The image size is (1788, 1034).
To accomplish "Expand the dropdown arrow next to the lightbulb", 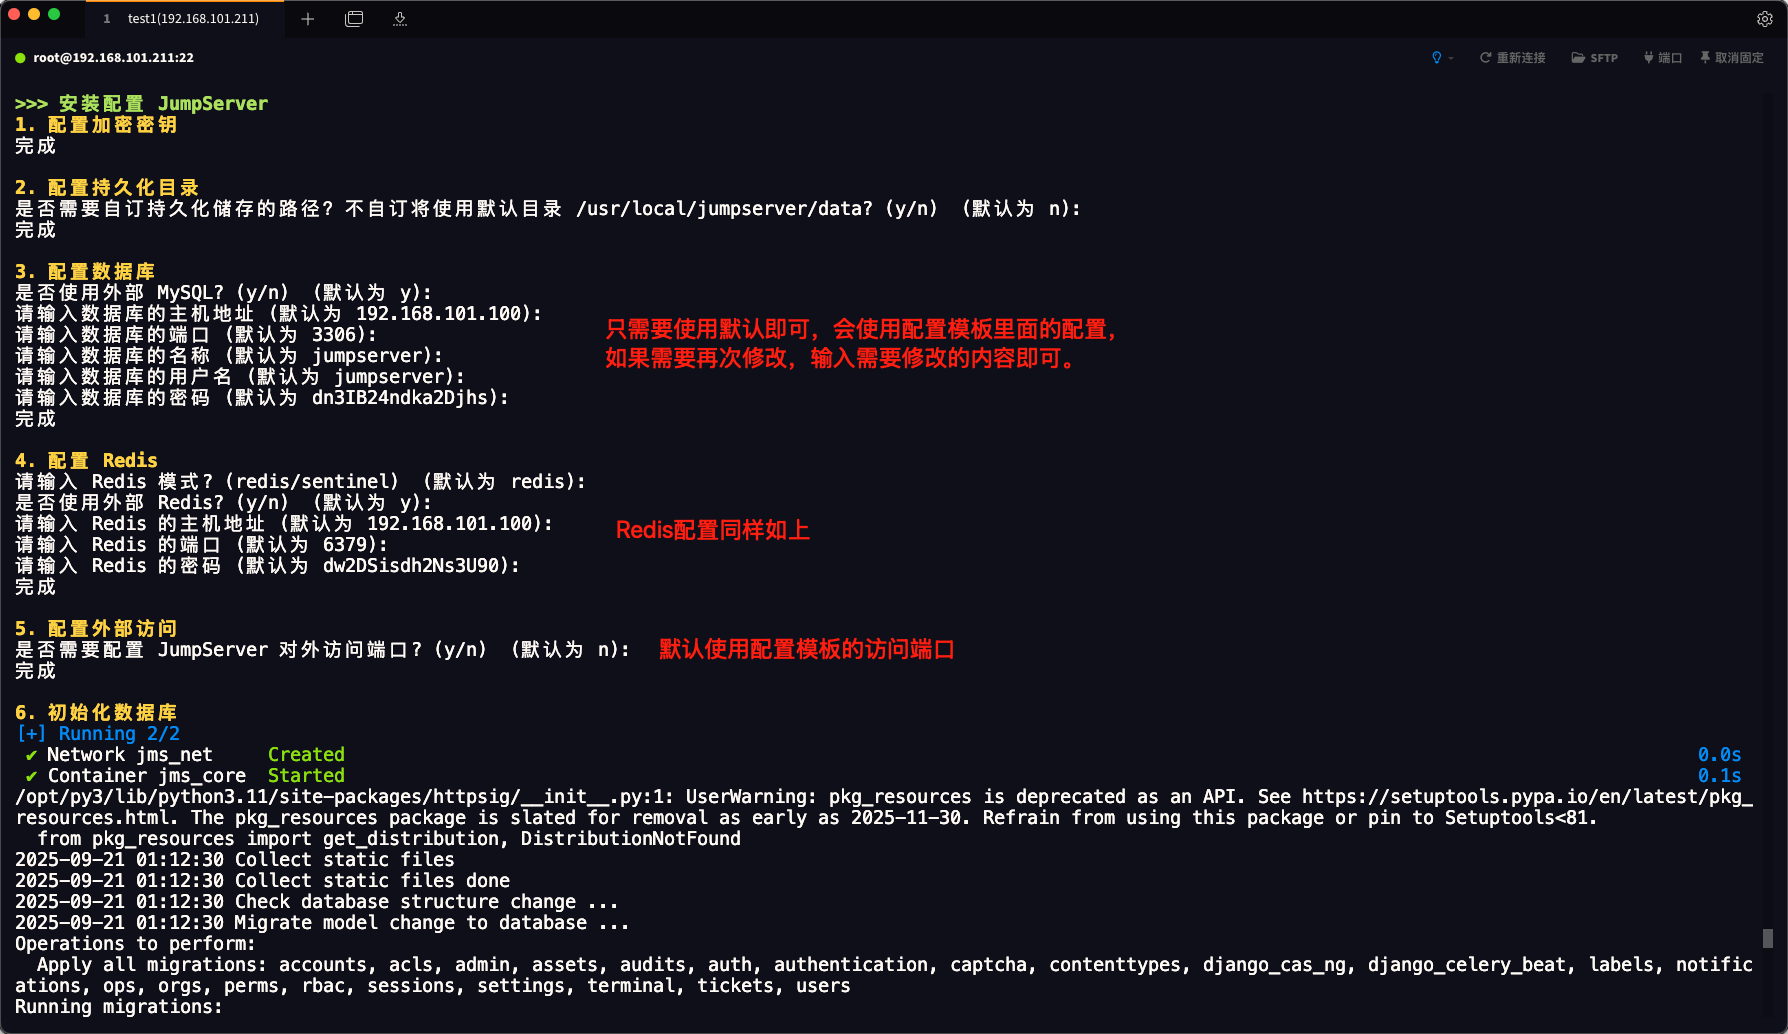I will (1451, 57).
